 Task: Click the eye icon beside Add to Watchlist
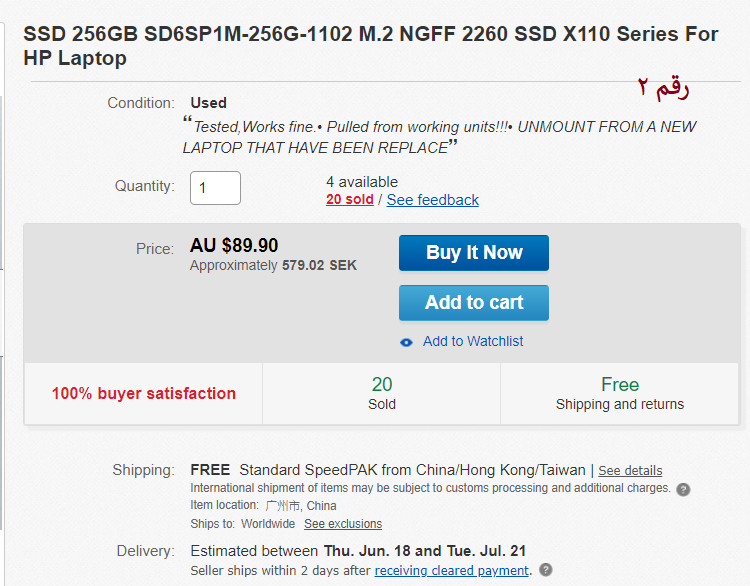click(x=406, y=342)
